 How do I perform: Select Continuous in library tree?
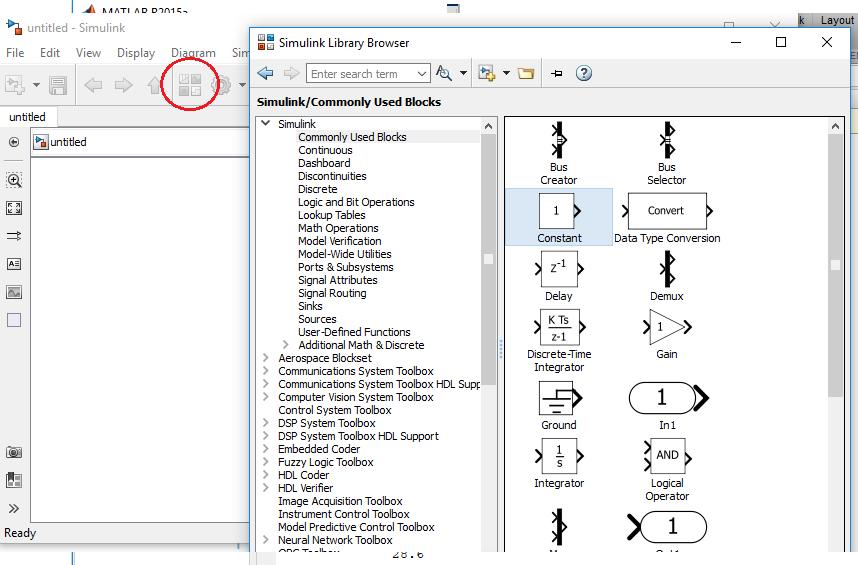[x=325, y=150]
